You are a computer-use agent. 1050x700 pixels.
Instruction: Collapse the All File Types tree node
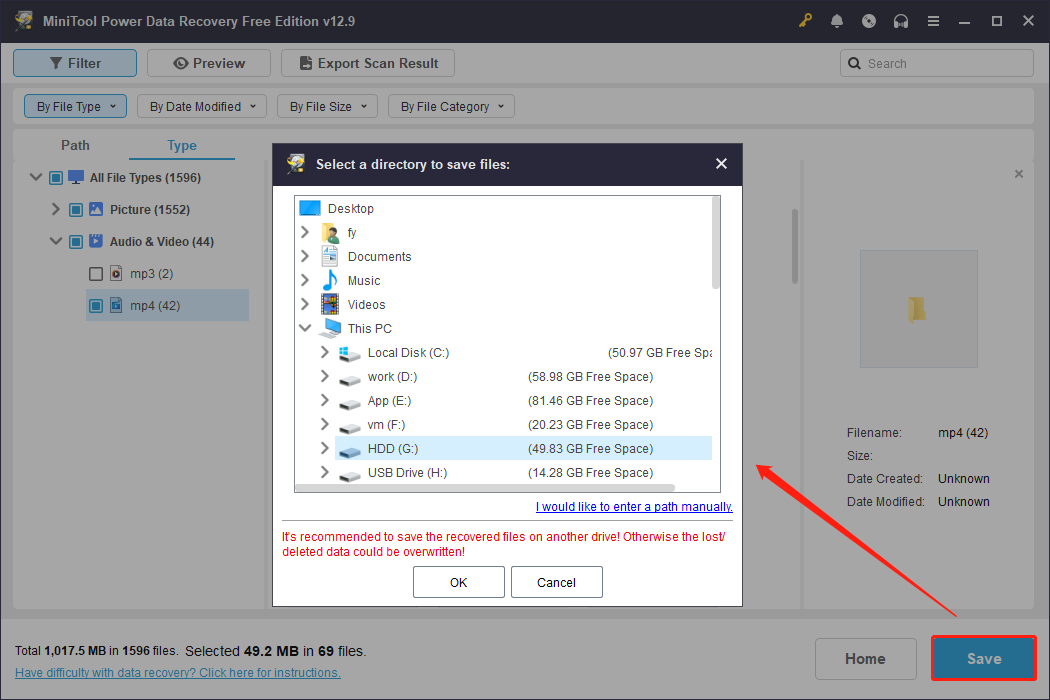(x=36, y=177)
